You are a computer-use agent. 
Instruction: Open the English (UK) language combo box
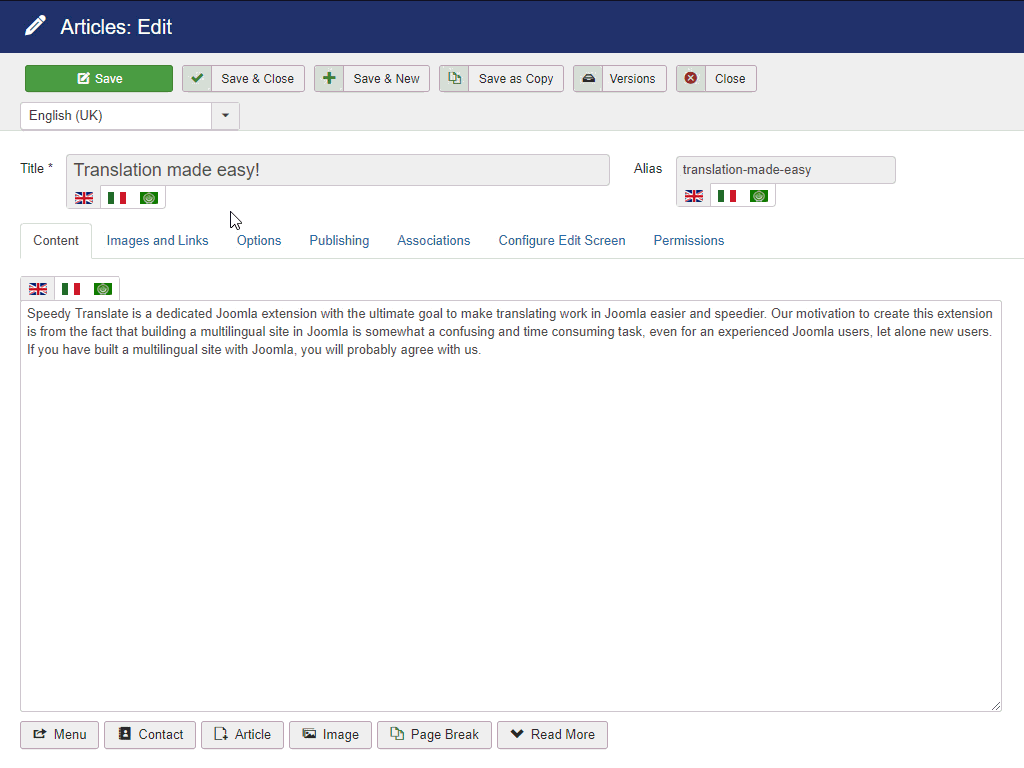click(115, 115)
